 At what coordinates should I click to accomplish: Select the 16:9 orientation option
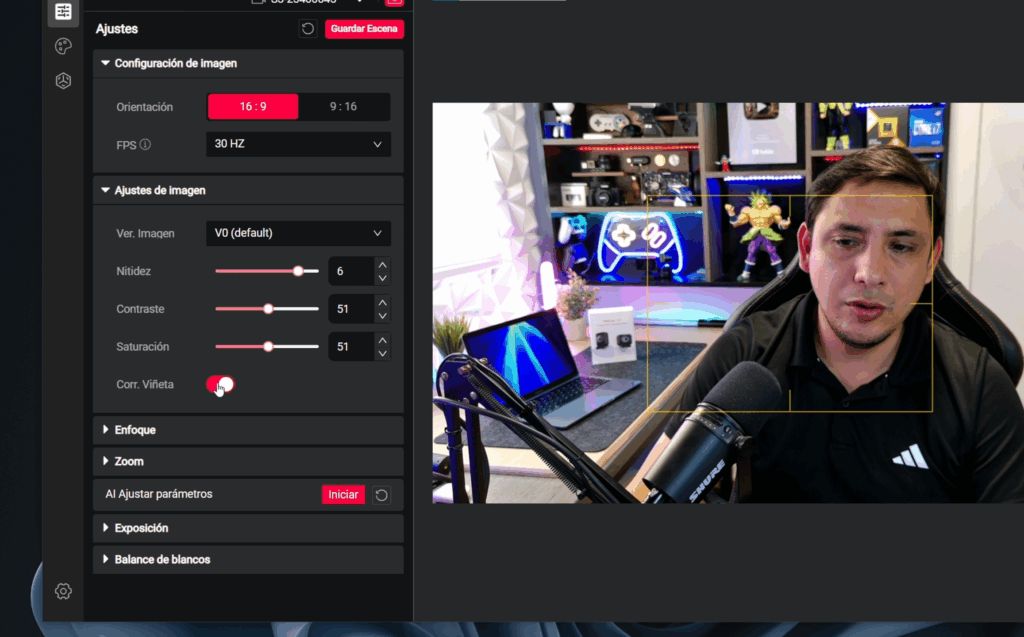253,107
